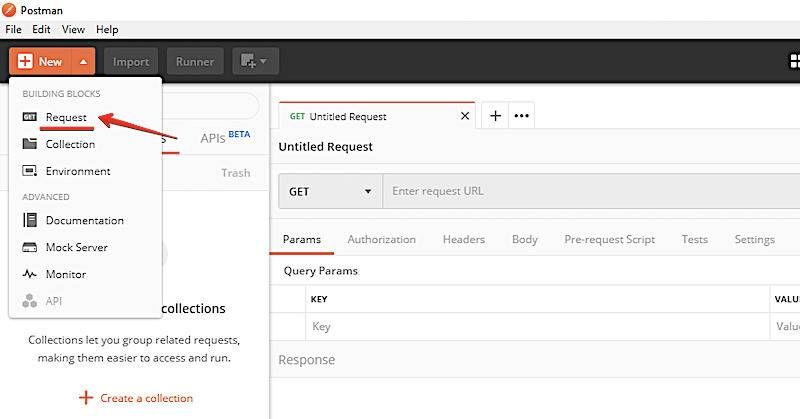Switch to the Headers tab
This screenshot has width=800, height=419.
tap(464, 239)
